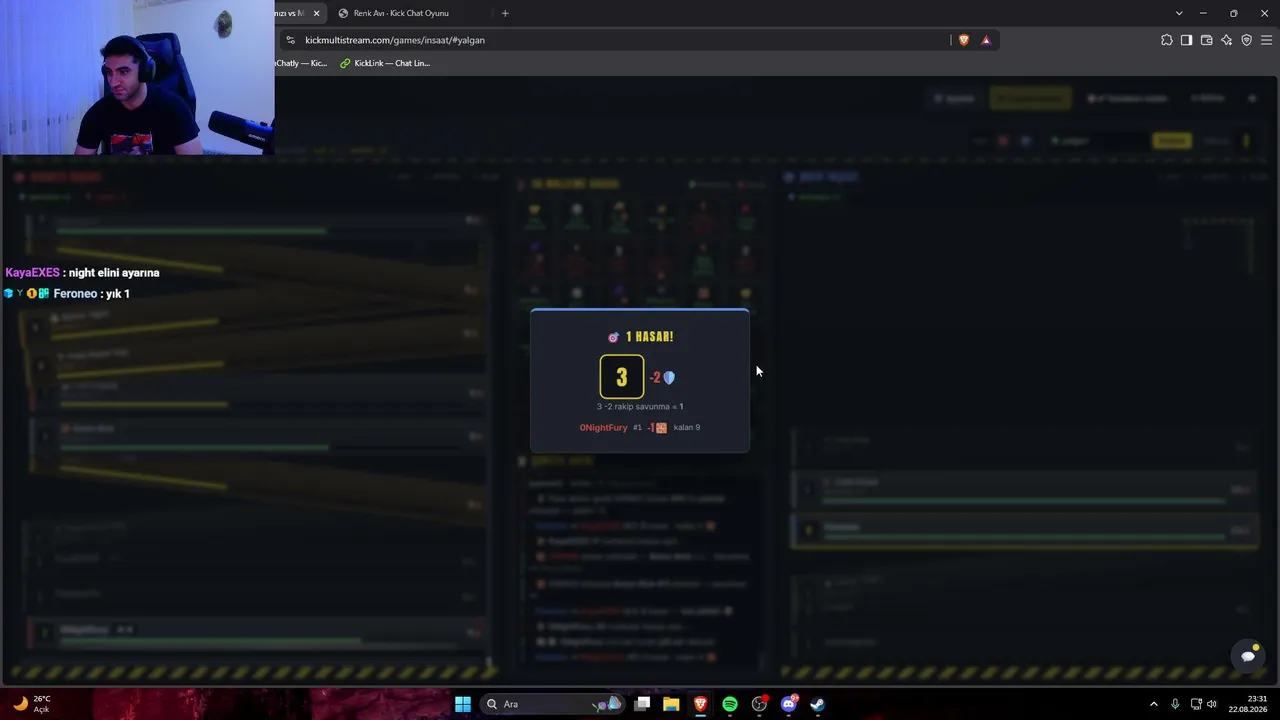This screenshot has height=720, width=1280.
Task: Click the brick wall icon in popup
Action: [x=661, y=427]
